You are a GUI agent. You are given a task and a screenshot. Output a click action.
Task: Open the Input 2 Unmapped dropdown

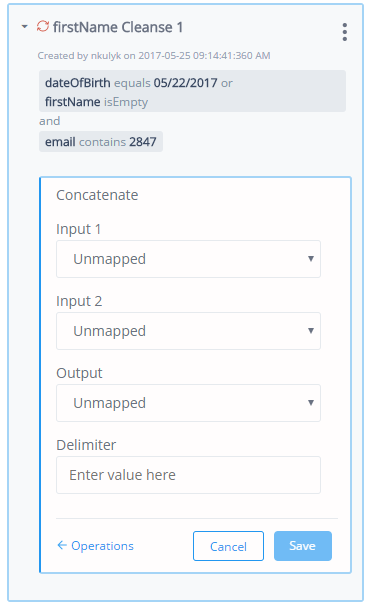pyautogui.click(x=188, y=331)
